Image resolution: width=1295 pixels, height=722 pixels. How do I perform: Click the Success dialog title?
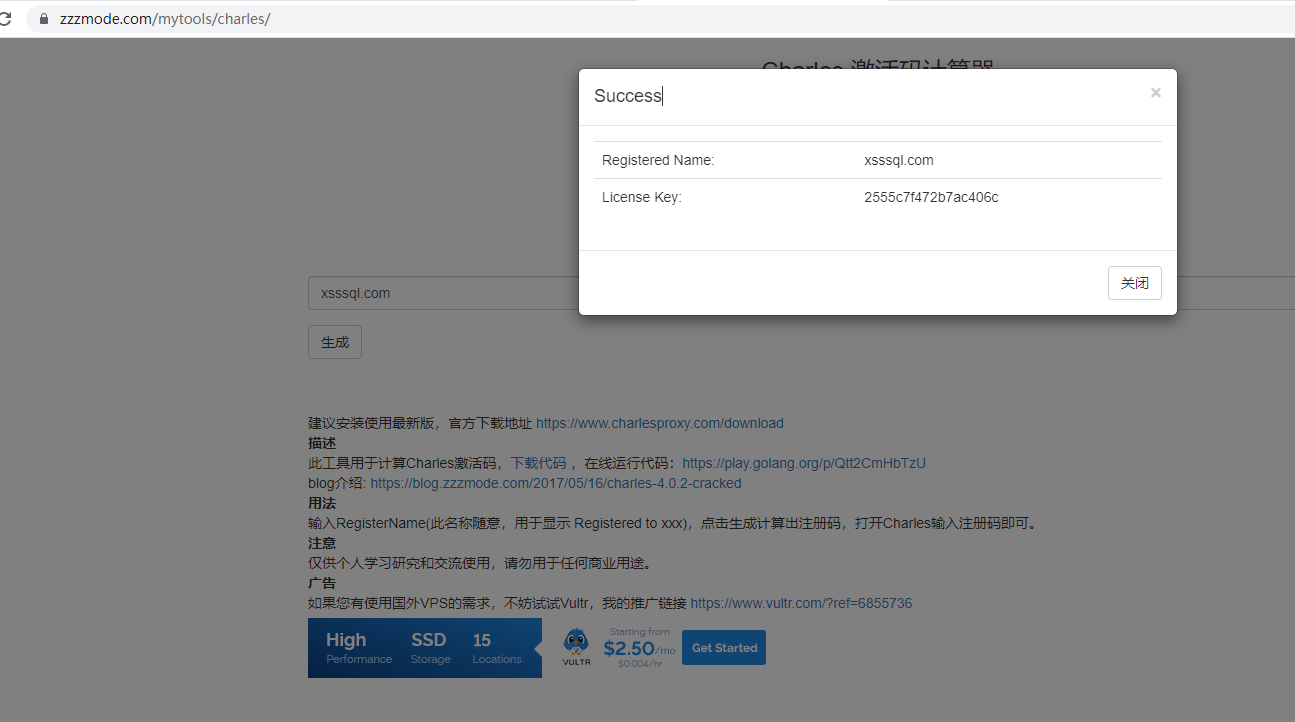point(627,95)
